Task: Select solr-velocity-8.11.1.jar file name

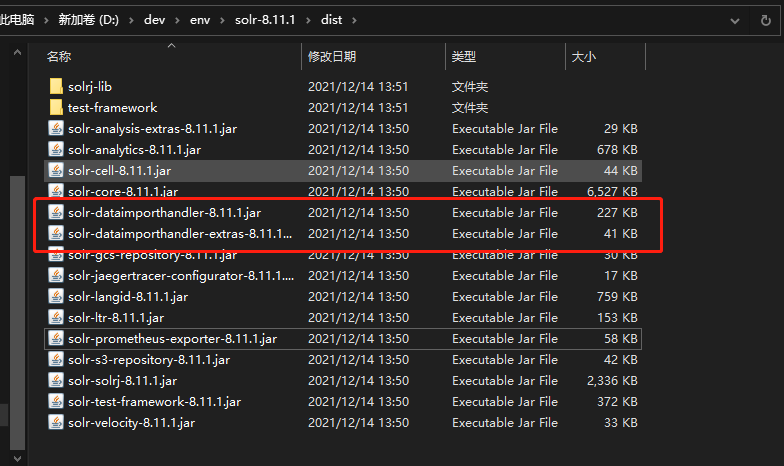Action: click(x=132, y=422)
